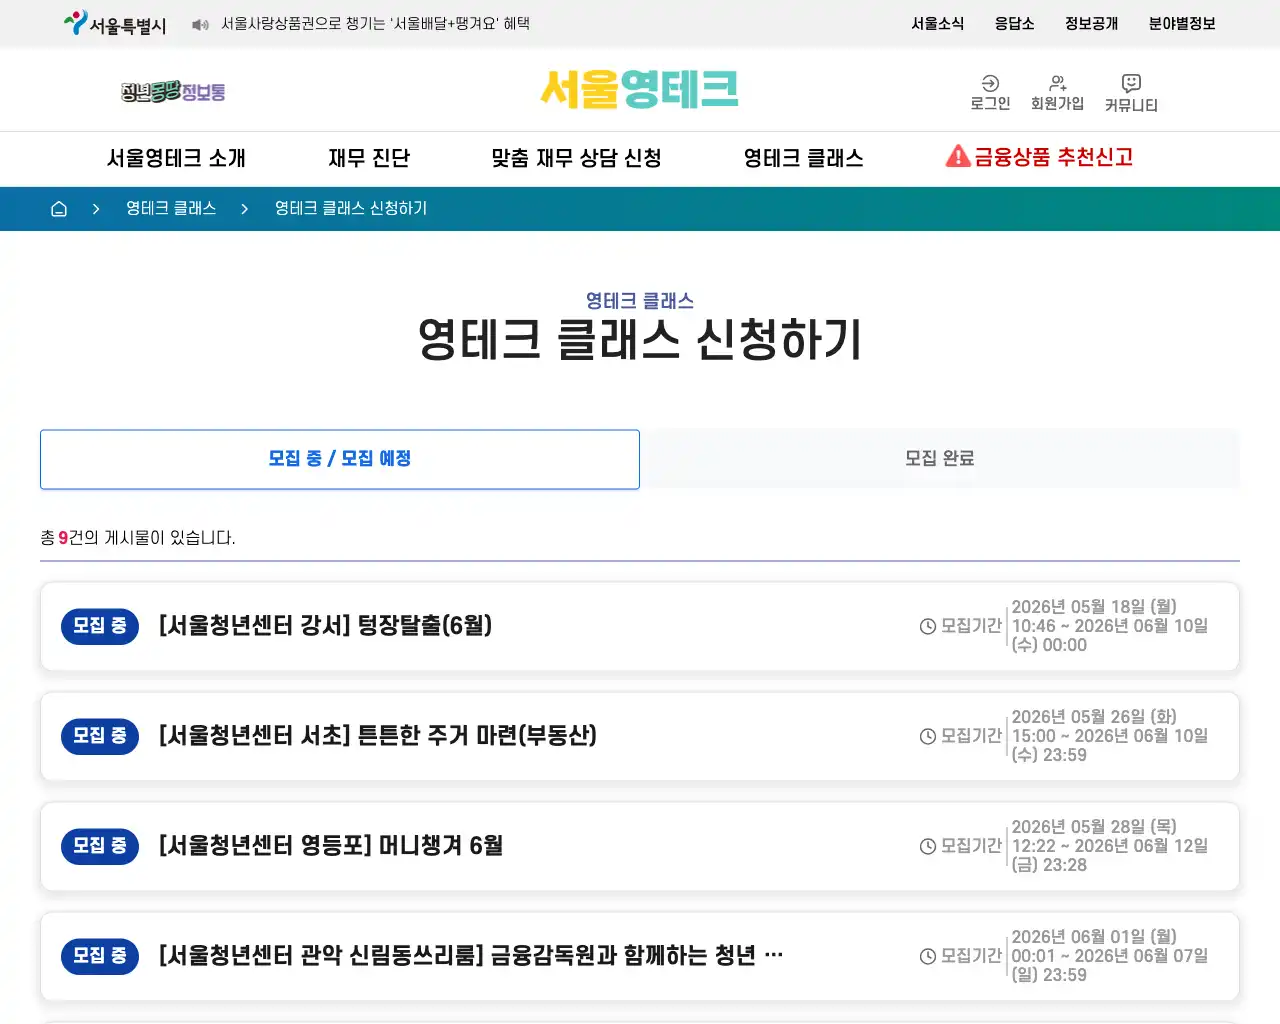
Task: Click 영테크 클래스 신청하기 breadcrumb
Action: (x=351, y=208)
